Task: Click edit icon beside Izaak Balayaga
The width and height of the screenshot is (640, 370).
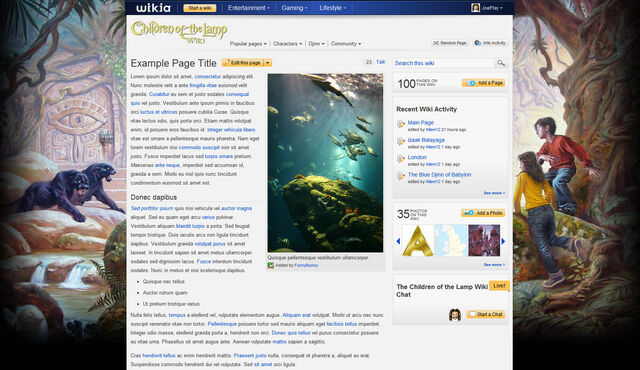Action: (x=400, y=142)
